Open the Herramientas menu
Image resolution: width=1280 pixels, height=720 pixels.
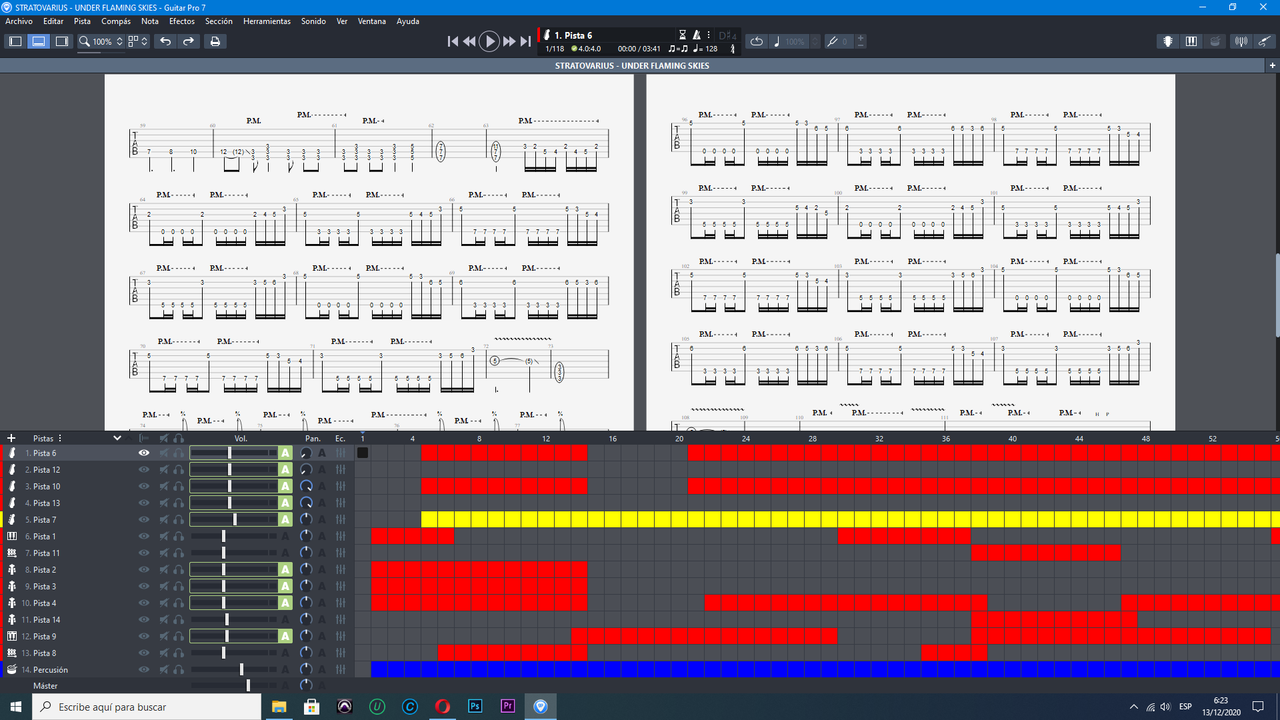[x=267, y=21]
